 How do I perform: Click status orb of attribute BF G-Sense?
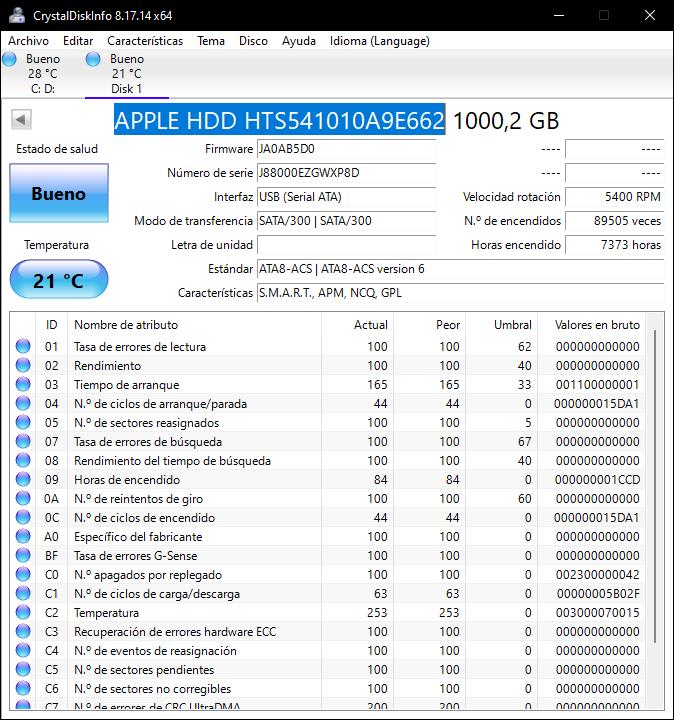coord(23,555)
